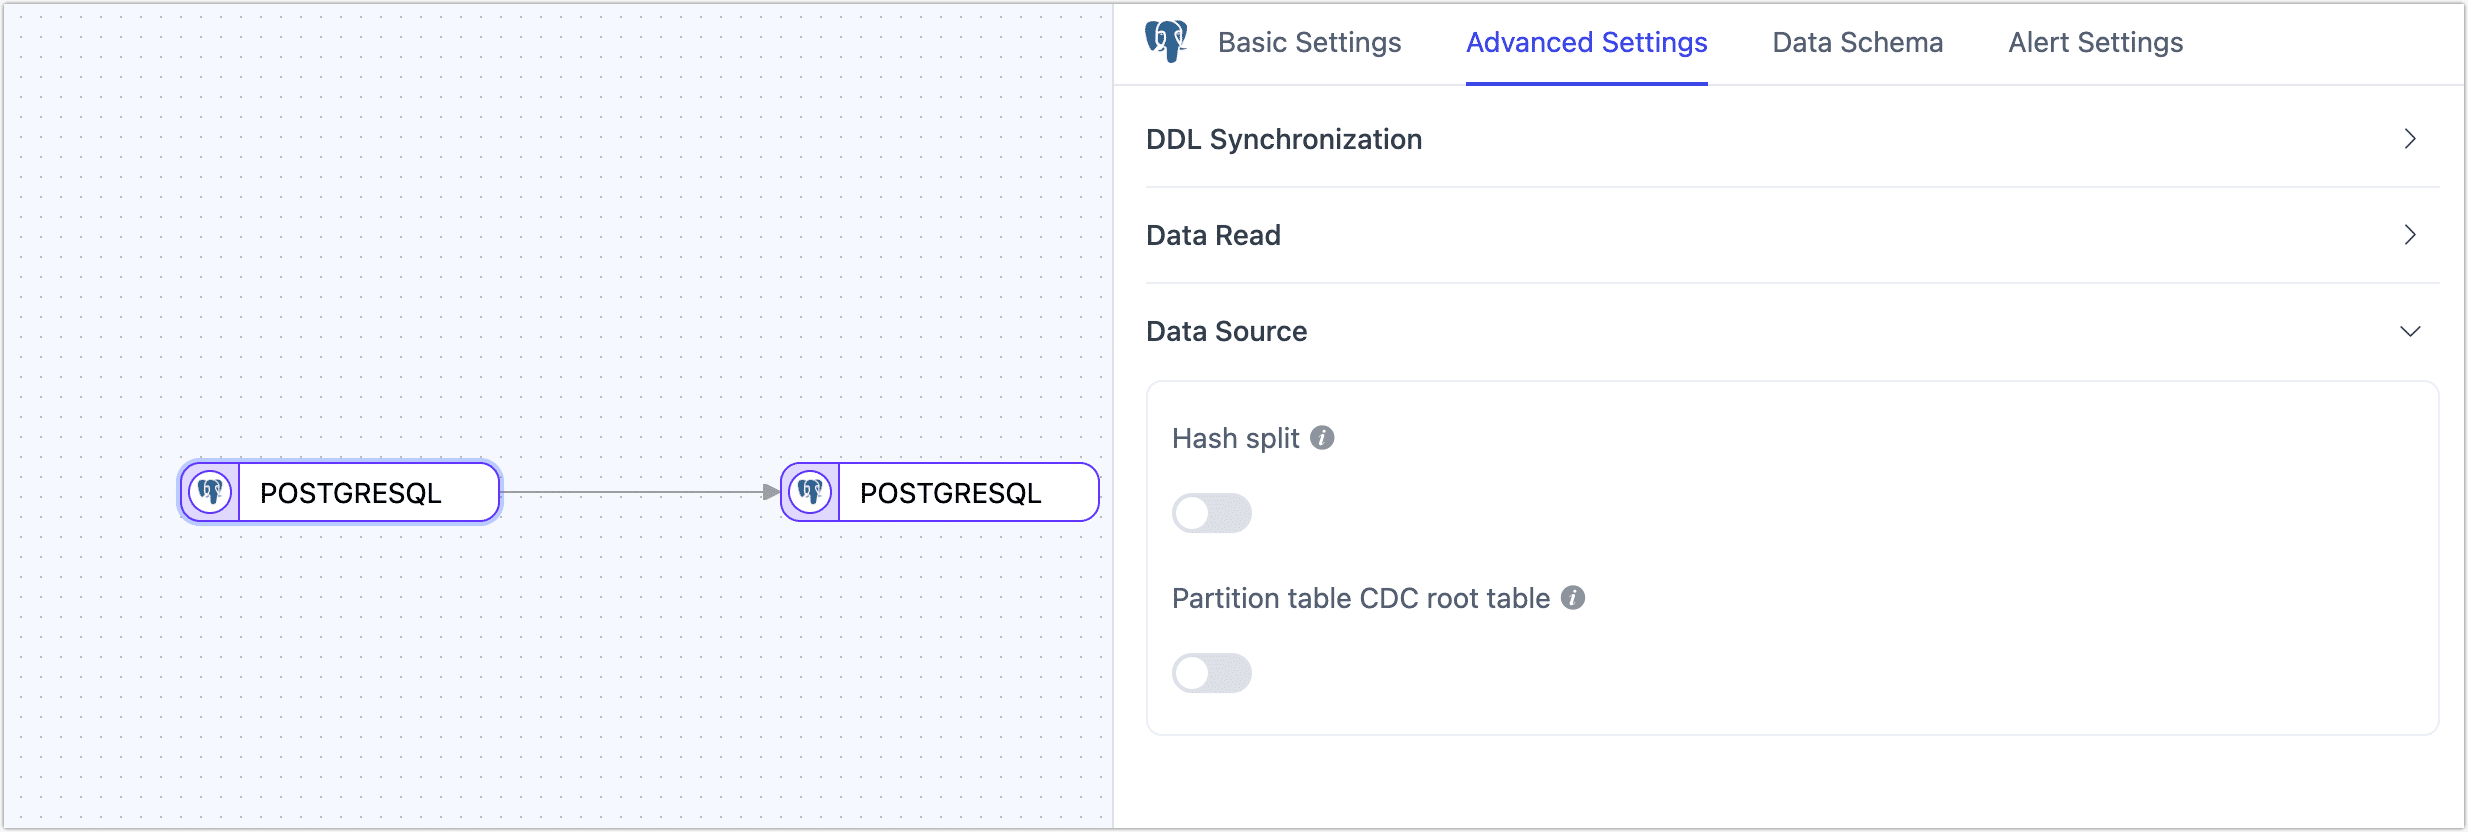Expand the DDL Synchronization section
The width and height of the screenshot is (2468, 832).
2410,139
